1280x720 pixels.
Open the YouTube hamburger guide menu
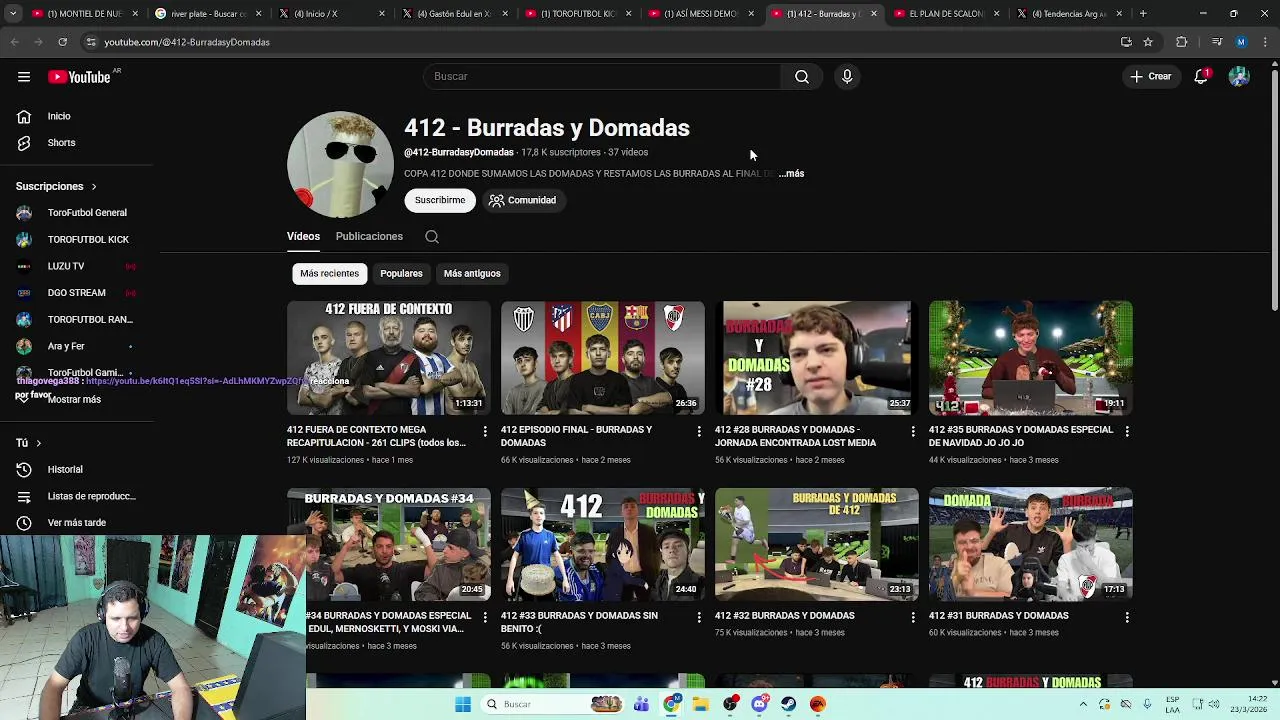(x=24, y=77)
